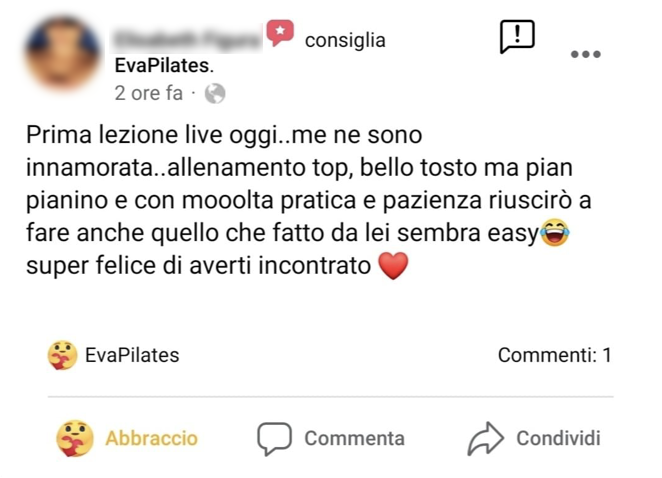Click the speech bubble comment icon
The width and height of the screenshot is (662, 478).
[x=274, y=438]
